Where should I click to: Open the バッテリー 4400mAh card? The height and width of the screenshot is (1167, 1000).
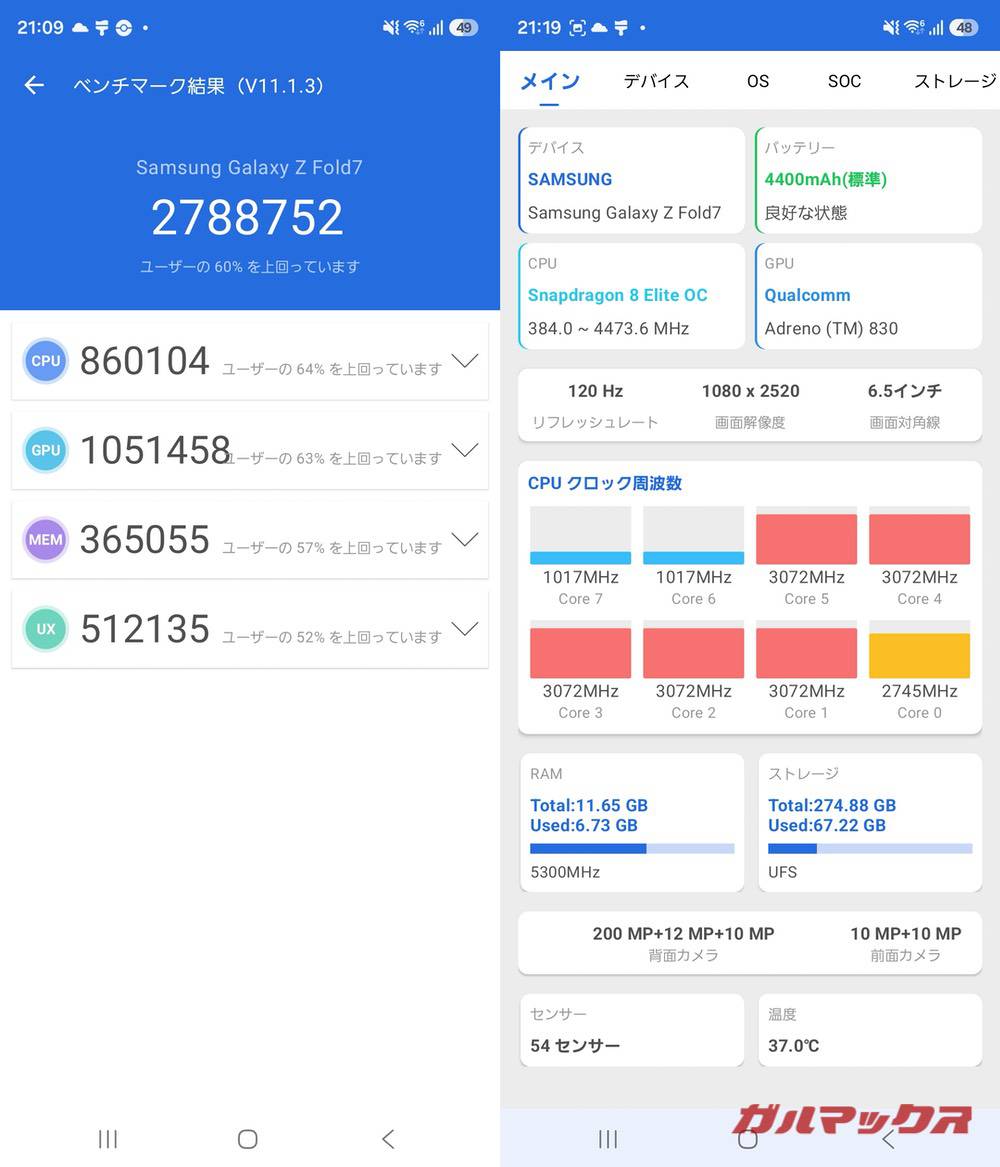868,180
